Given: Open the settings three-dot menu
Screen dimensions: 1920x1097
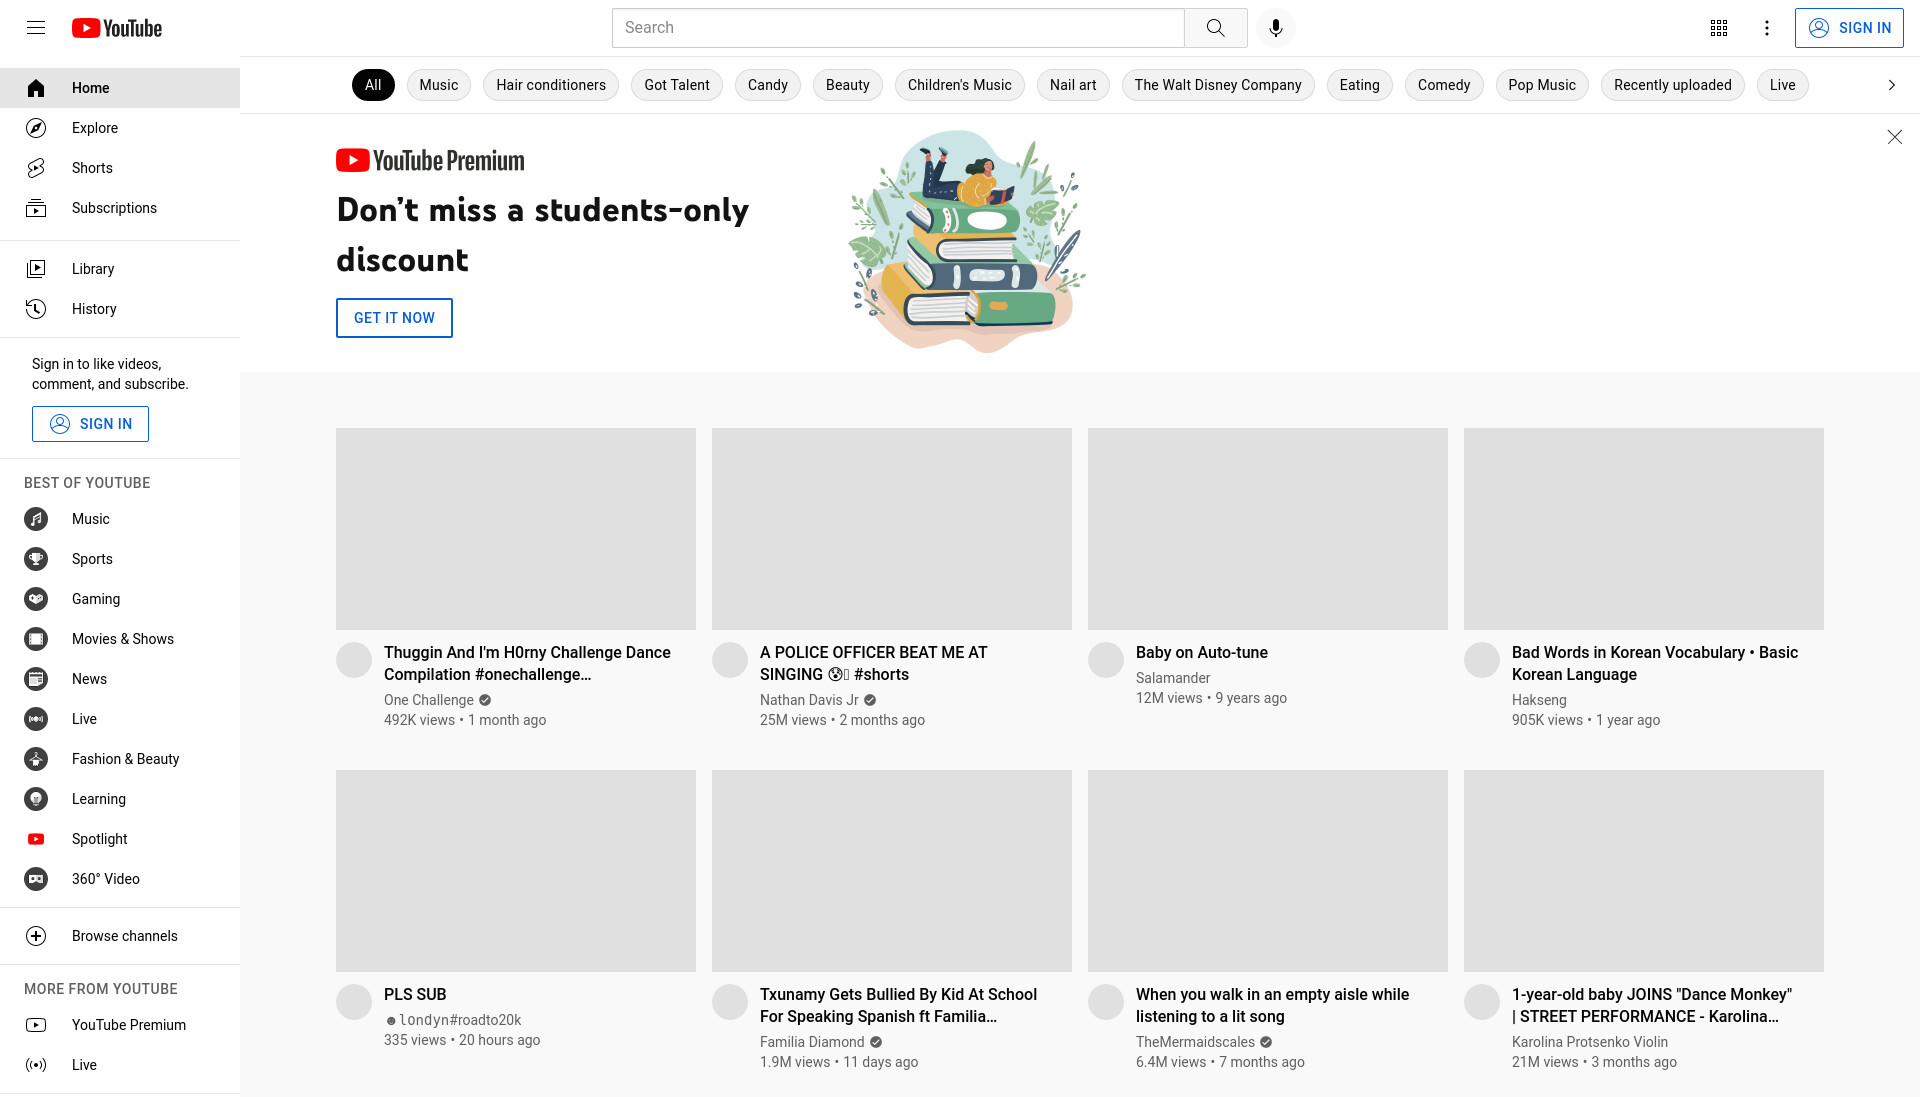Looking at the screenshot, I should pos(1766,28).
